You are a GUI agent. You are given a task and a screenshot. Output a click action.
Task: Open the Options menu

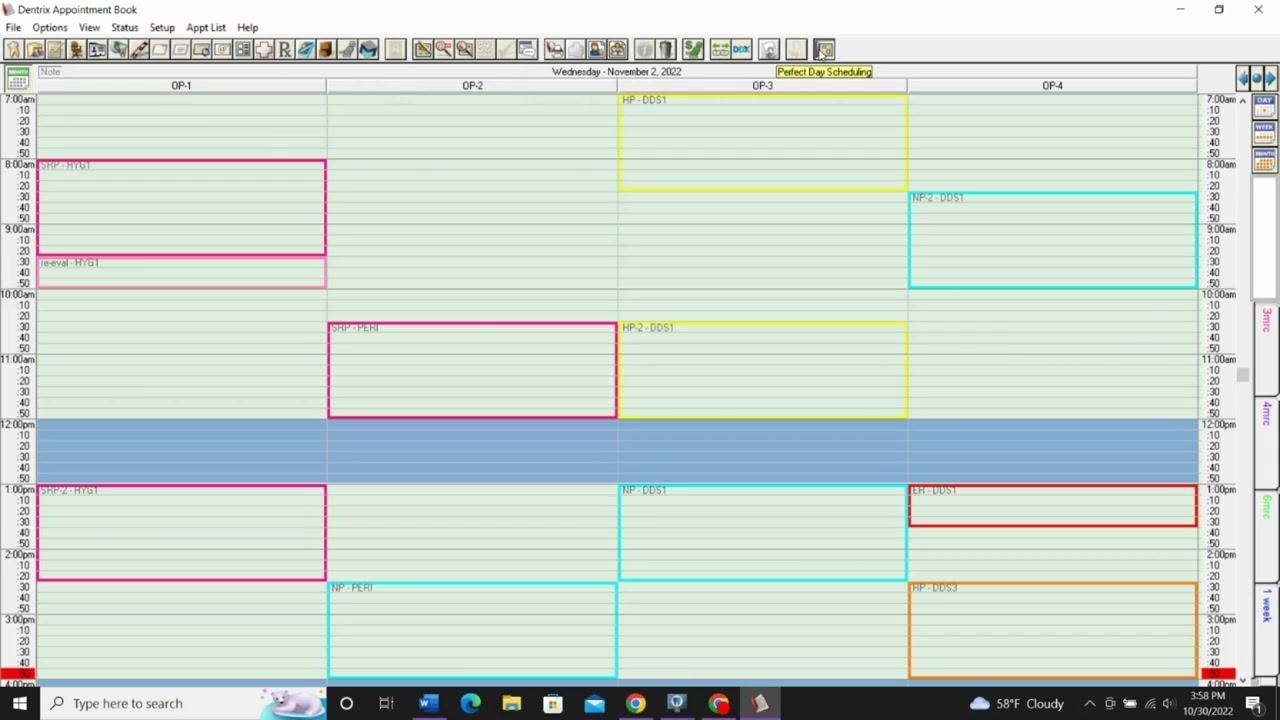point(50,27)
